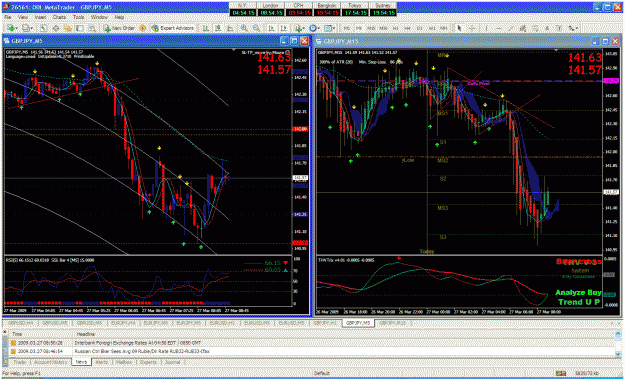Image resolution: width=625 pixels, height=379 pixels.
Task: Open the Insert menu
Action: [x=40, y=18]
